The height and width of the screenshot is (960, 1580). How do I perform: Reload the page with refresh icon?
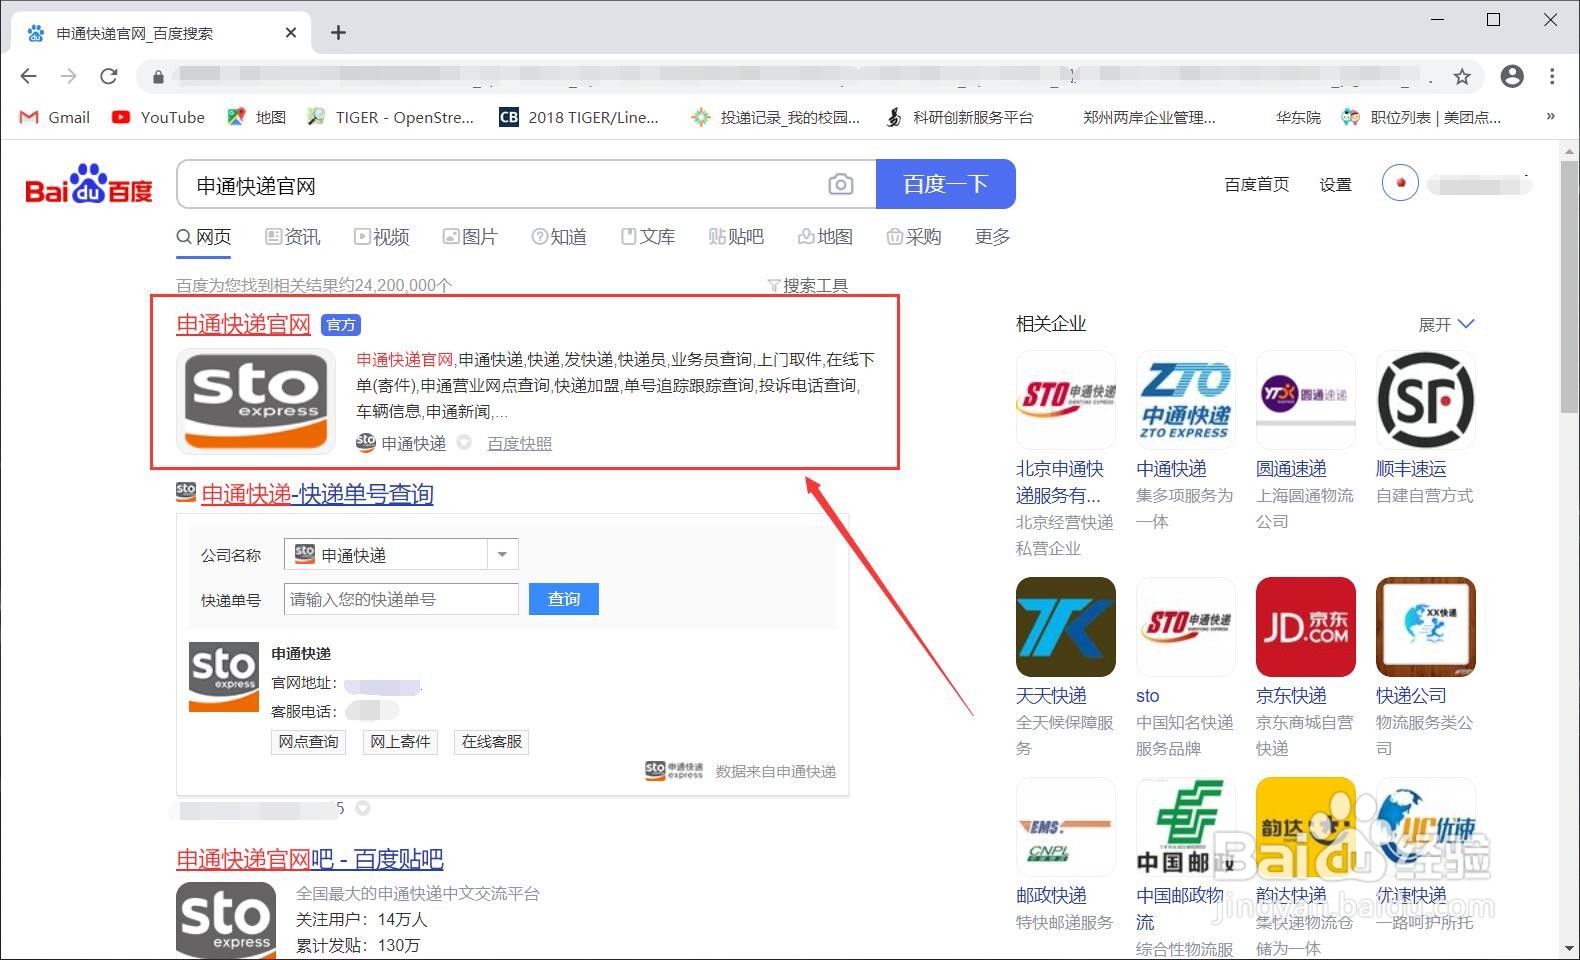point(109,76)
